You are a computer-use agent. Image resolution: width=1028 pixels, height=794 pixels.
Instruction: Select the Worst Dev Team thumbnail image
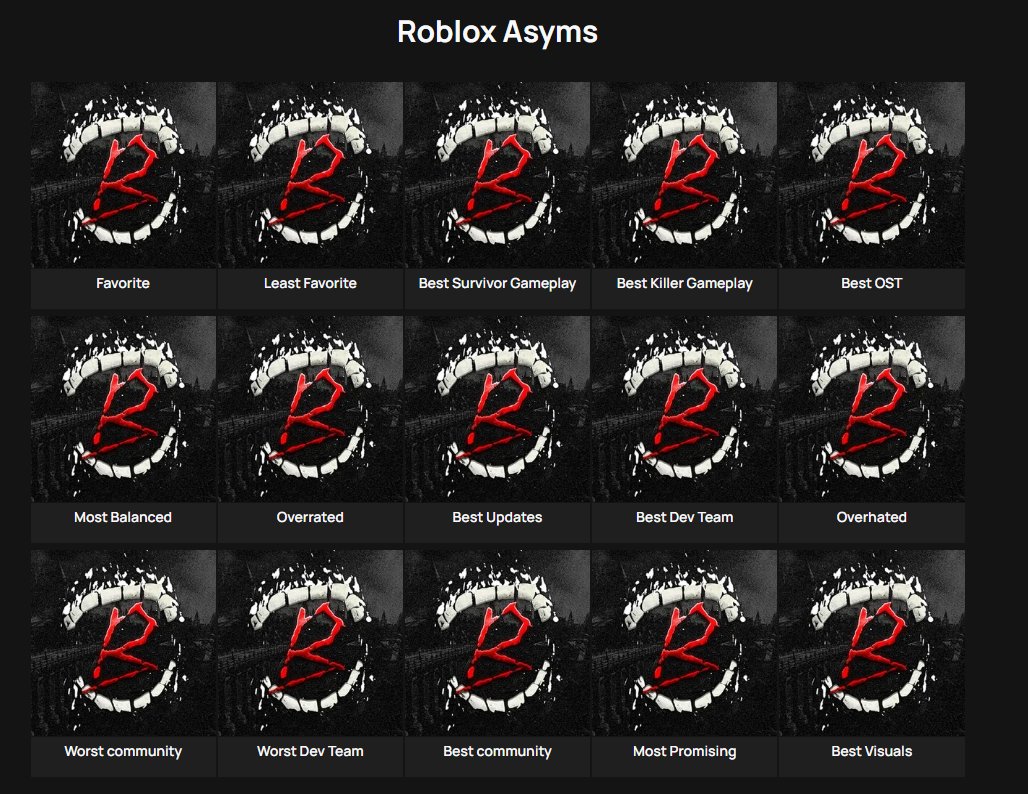pyautogui.click(x=310, y=643)
